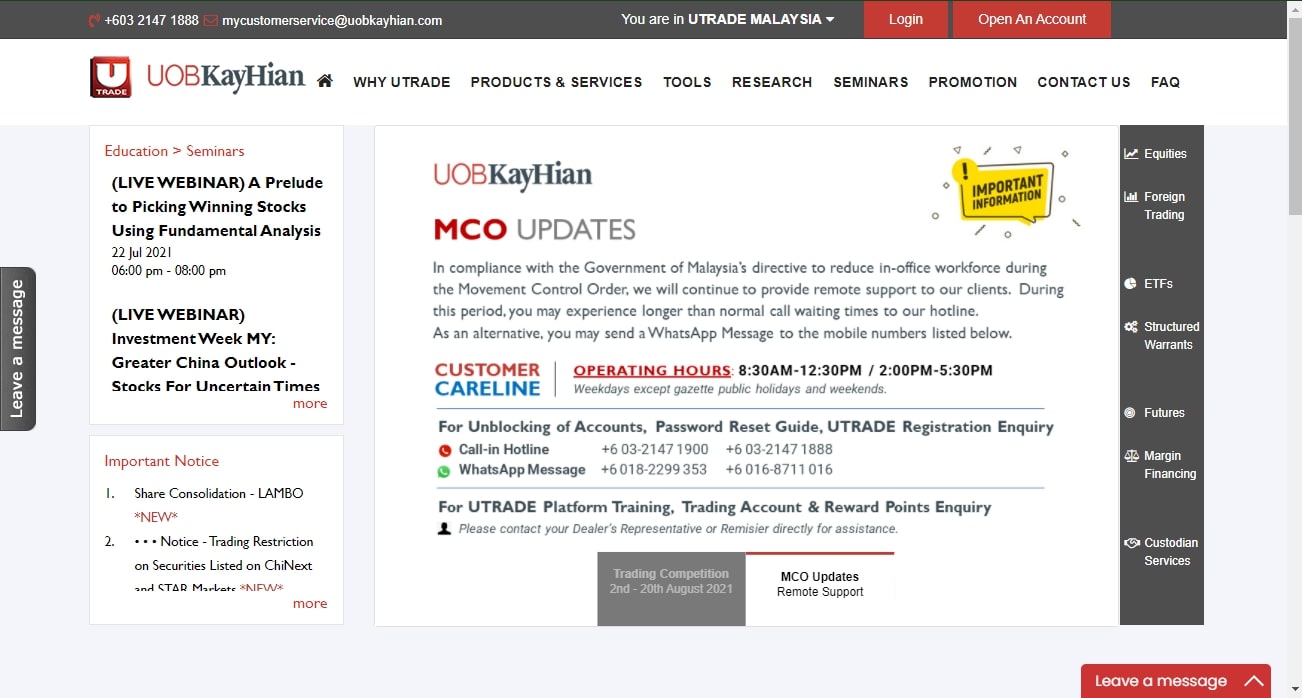Click the UTRADE logo badge
The image size is (1302, 698).
click(110, 77)
